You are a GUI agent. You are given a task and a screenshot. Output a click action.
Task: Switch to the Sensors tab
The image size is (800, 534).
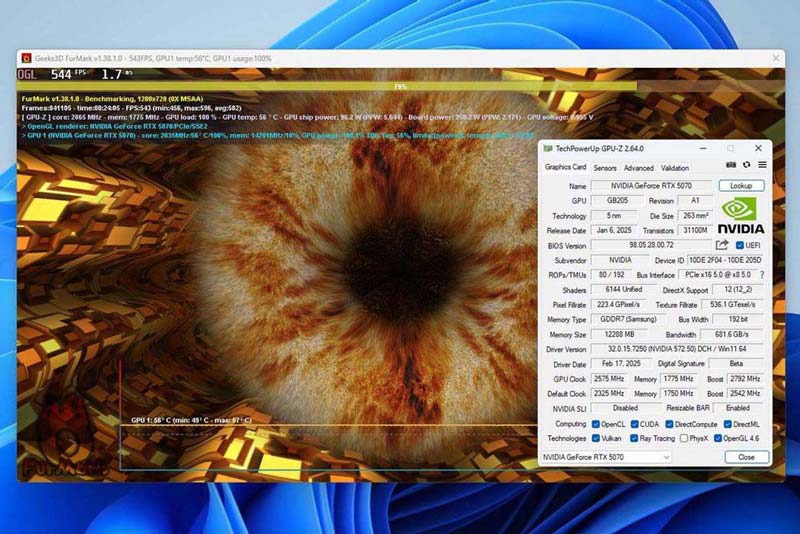coord(605,168)
